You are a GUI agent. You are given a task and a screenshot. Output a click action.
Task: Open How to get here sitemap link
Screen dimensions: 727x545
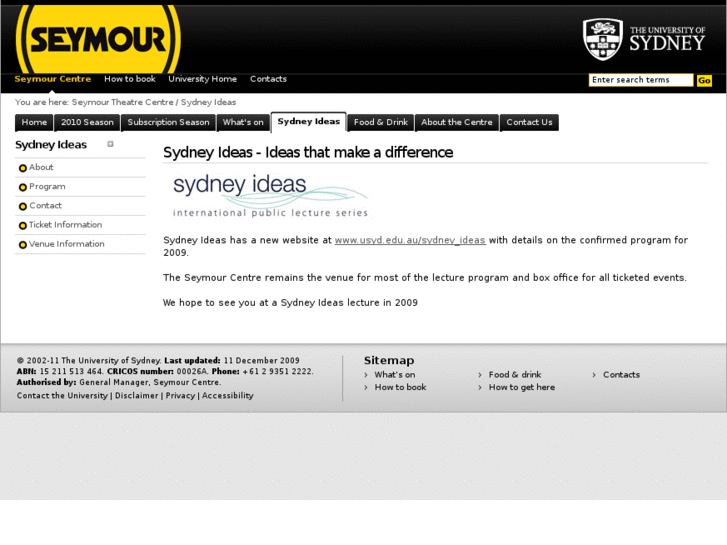[522, 387]
